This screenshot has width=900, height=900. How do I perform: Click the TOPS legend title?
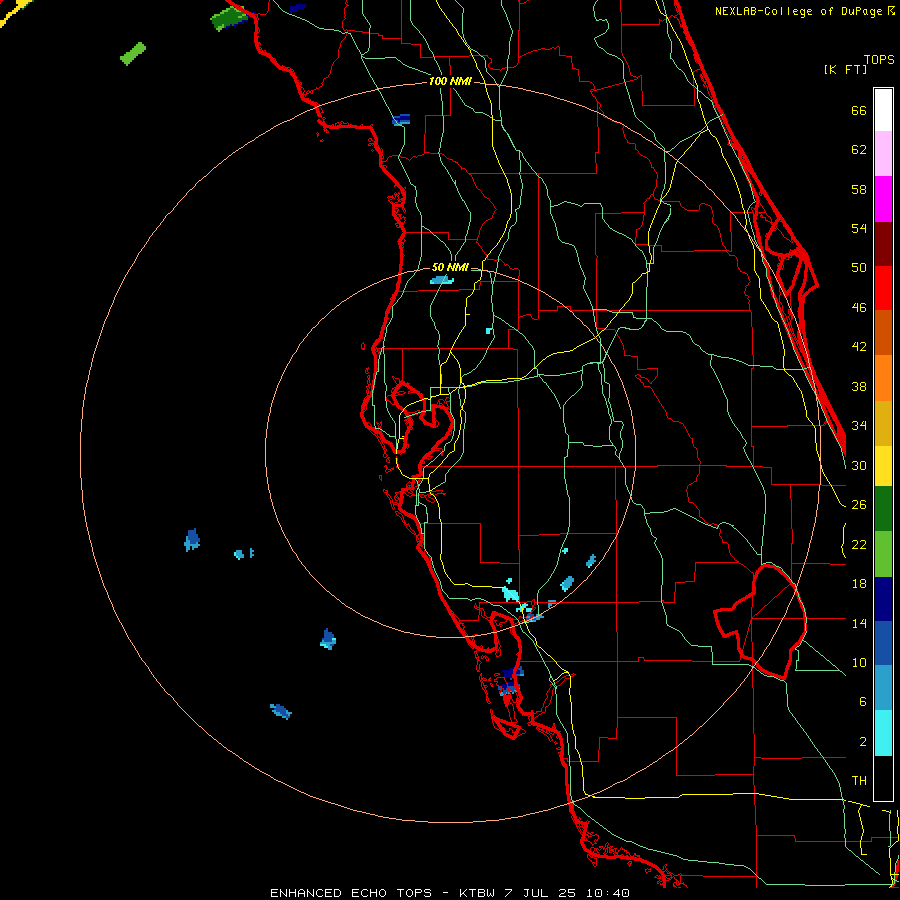point(879,59)
